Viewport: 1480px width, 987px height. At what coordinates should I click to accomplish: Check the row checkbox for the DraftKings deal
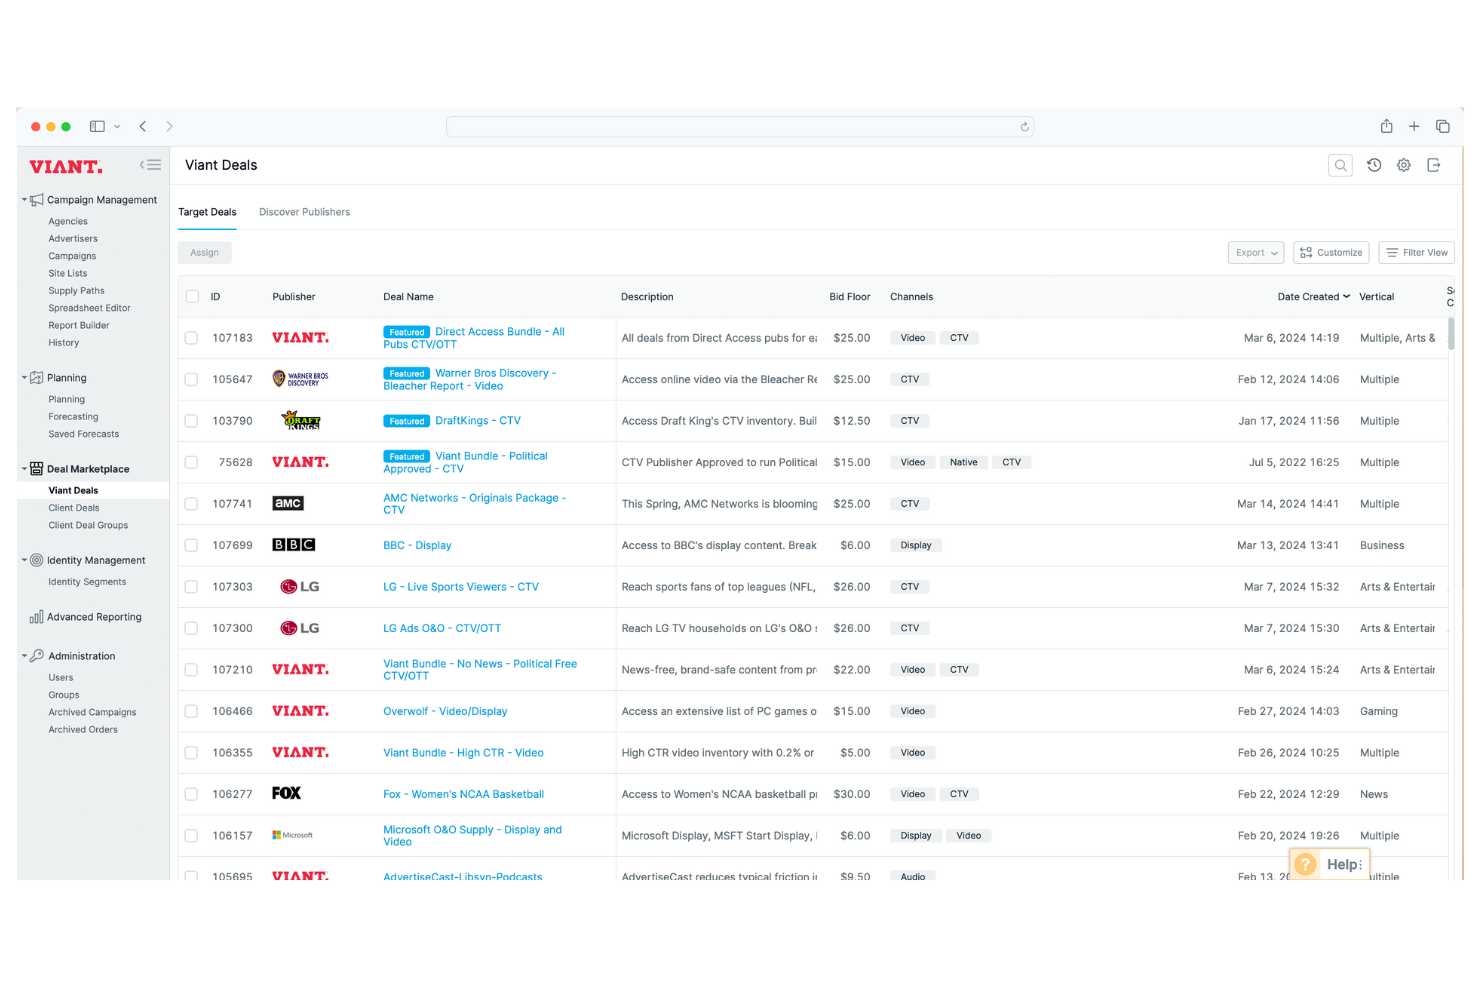point(191,420)
